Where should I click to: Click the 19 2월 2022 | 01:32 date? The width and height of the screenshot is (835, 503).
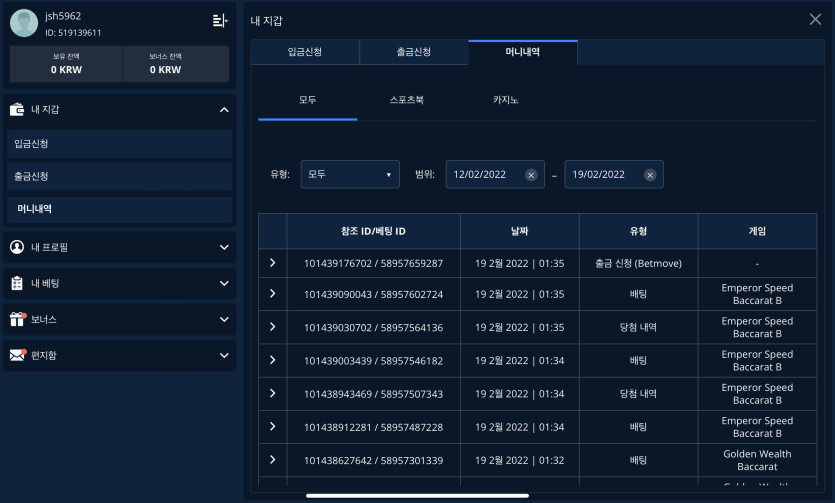click(520, 461)
